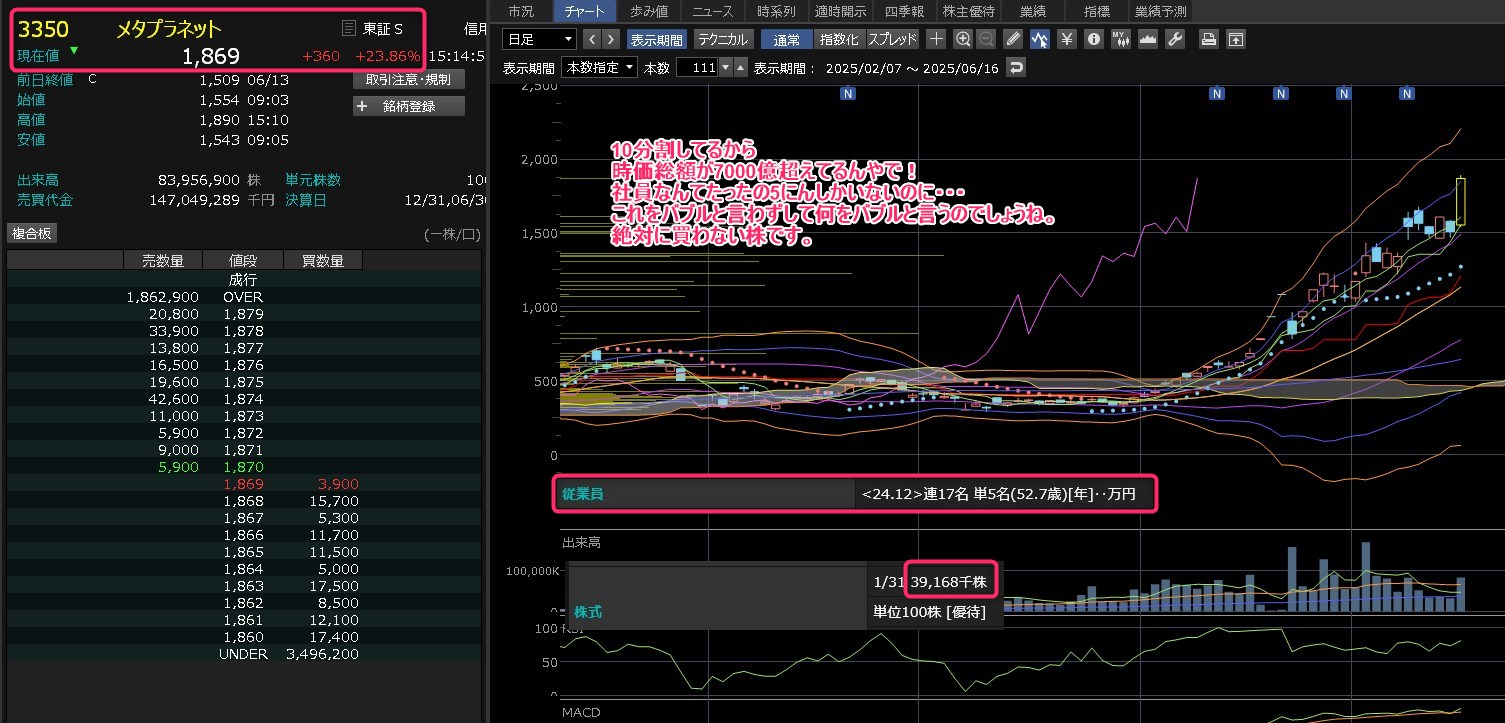Click the 値段 column header
Screen dimensions: 1505x723
pos(243,261)
